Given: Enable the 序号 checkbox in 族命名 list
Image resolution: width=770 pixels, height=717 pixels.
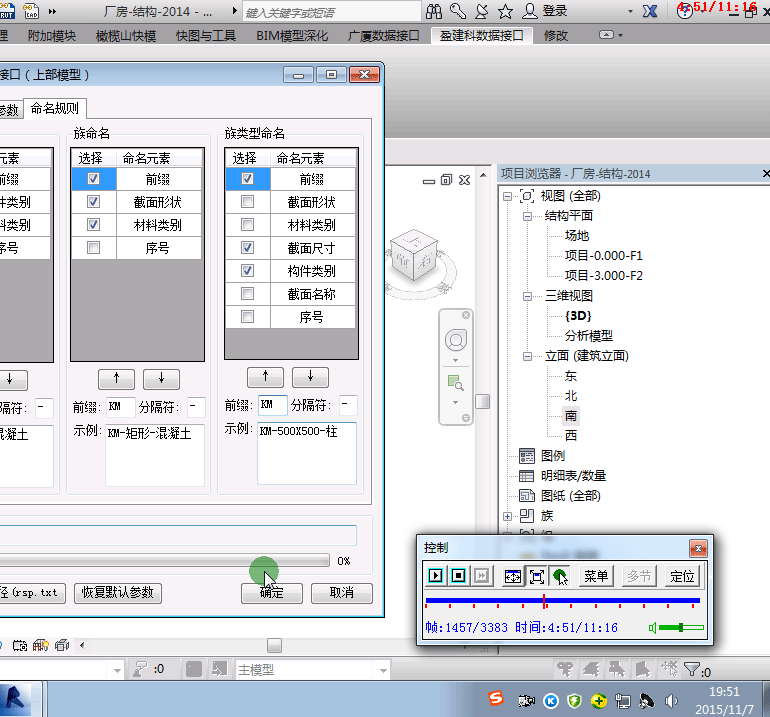Looking at the screenshot, I should pos(93,247).
